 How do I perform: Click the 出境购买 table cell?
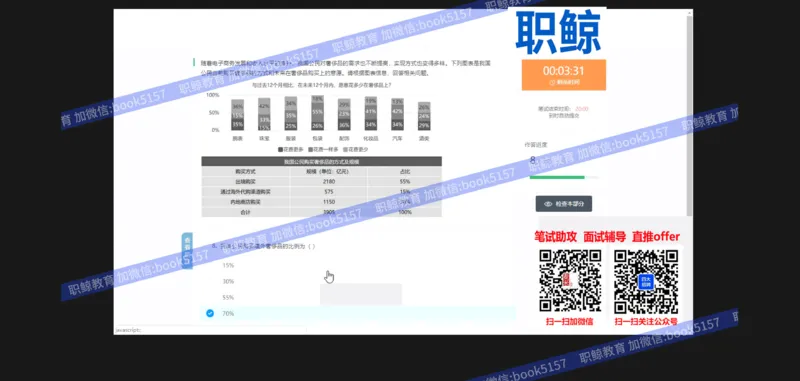[x=245, y=182]
